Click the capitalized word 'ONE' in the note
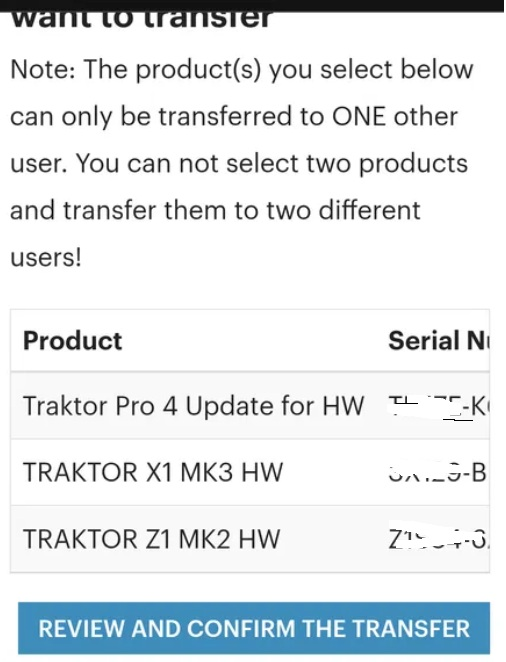The image size is (506, 662). pos(359,116)
